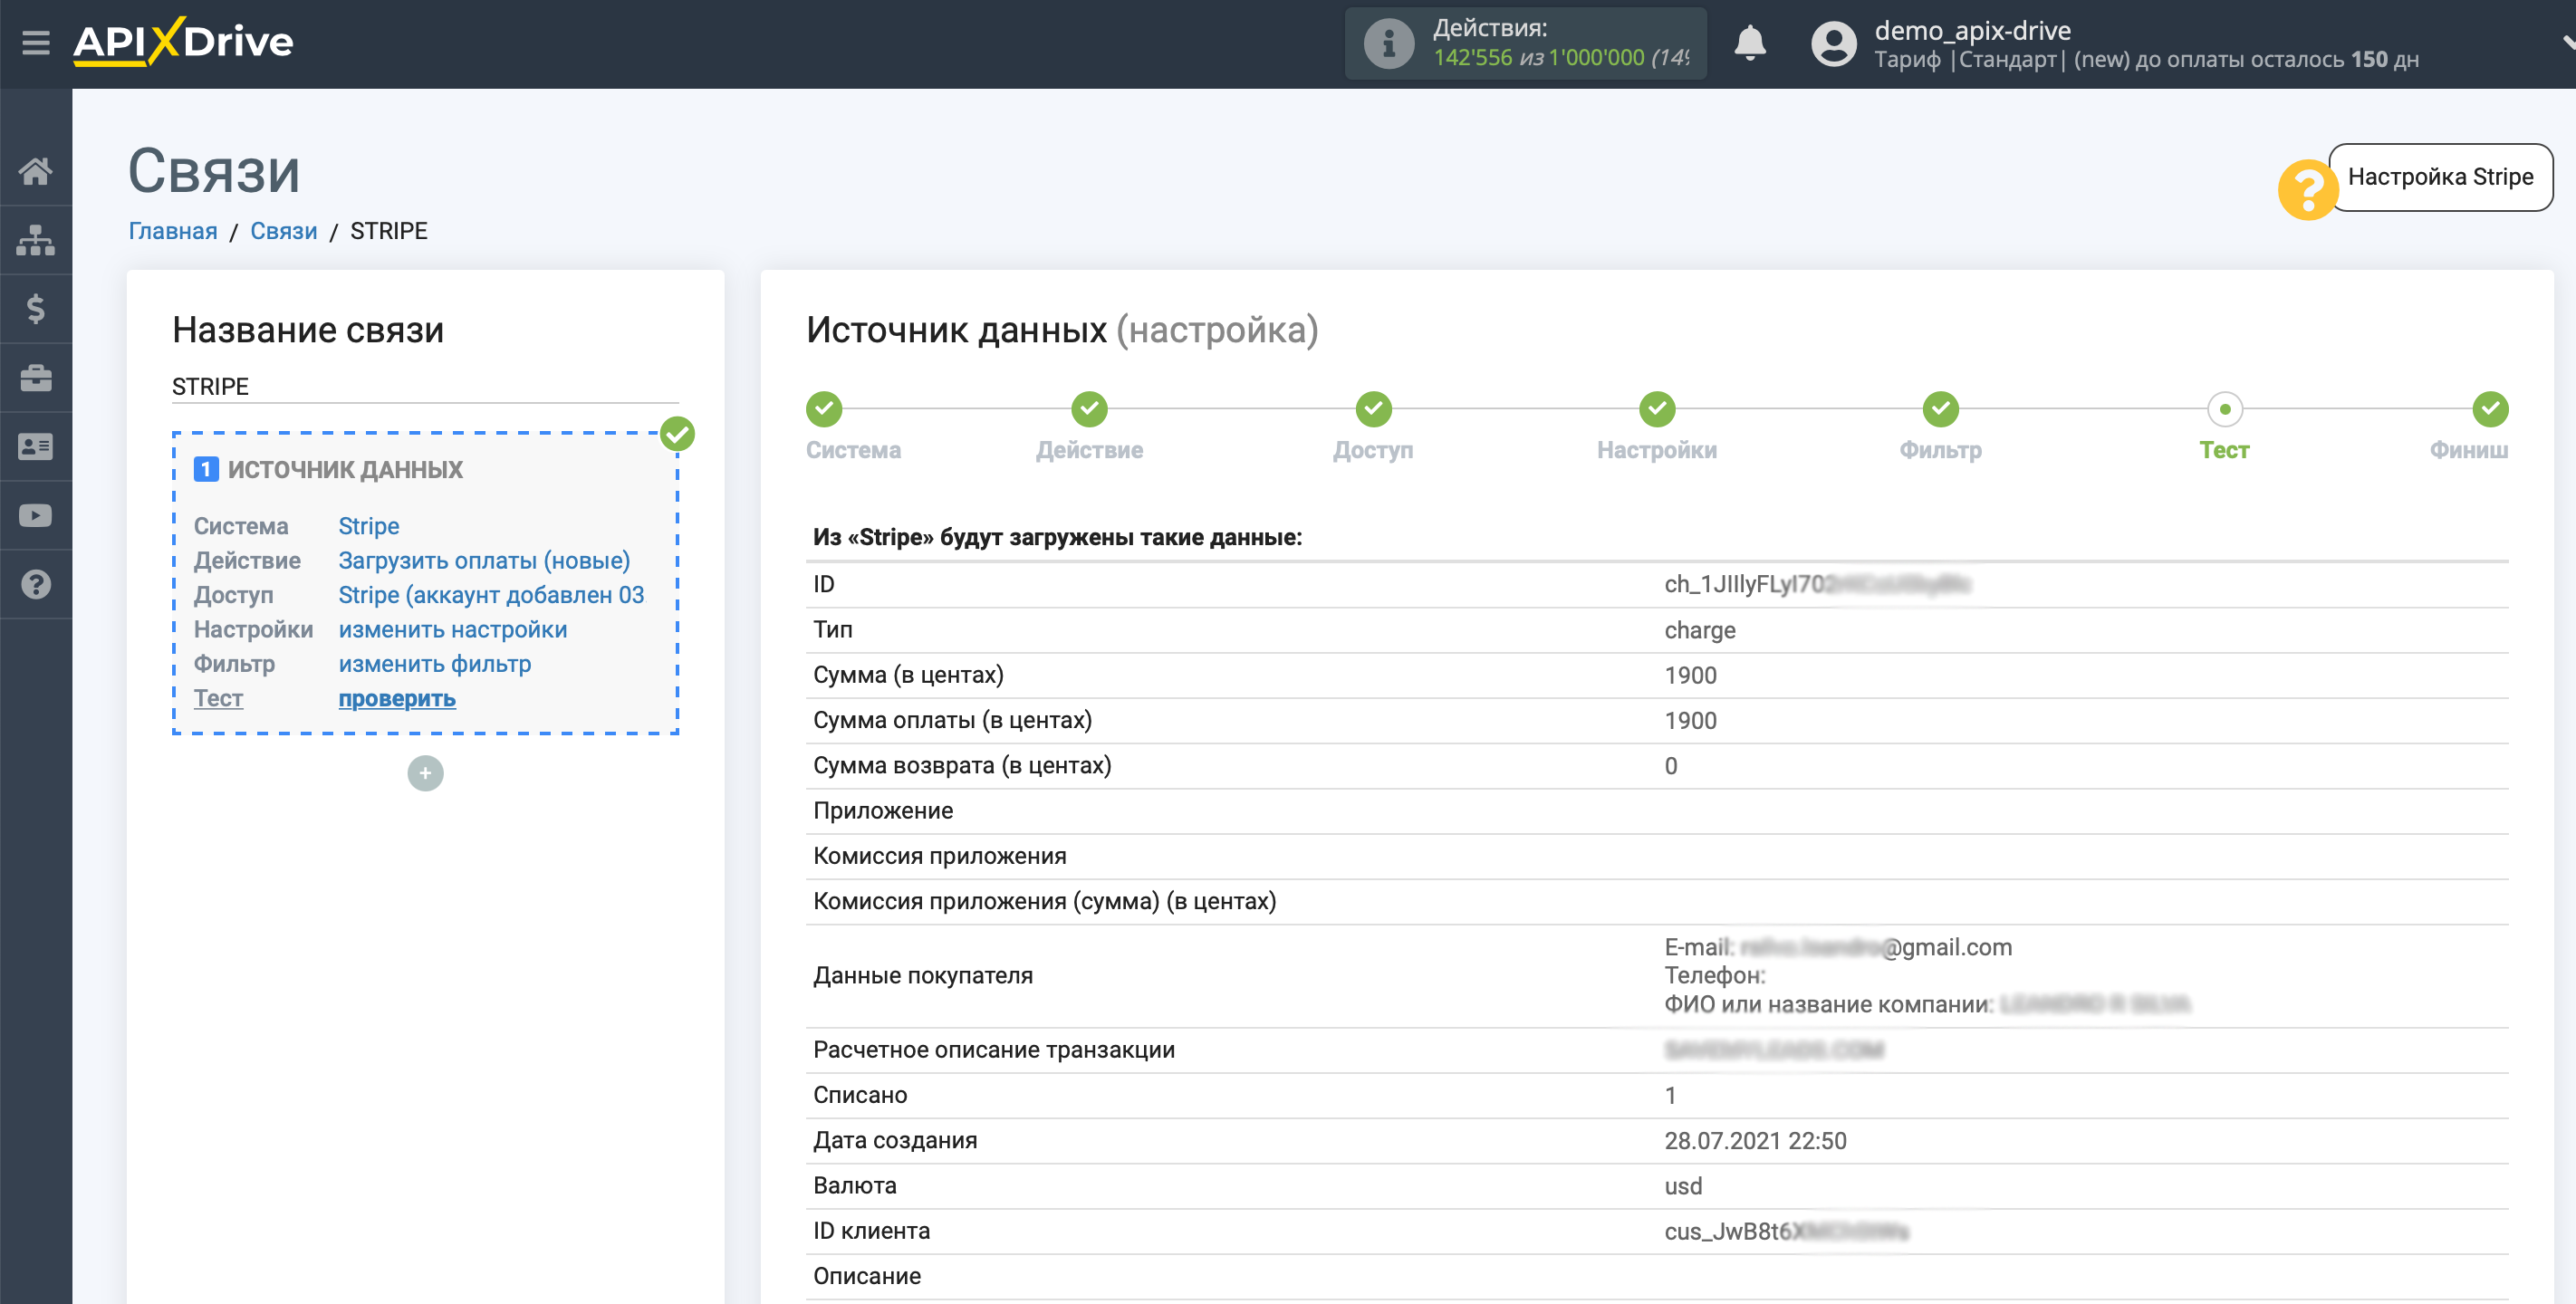Click the Расчетное описание транзакции label
The image size is (2576, 1304).
point(994,1050)
